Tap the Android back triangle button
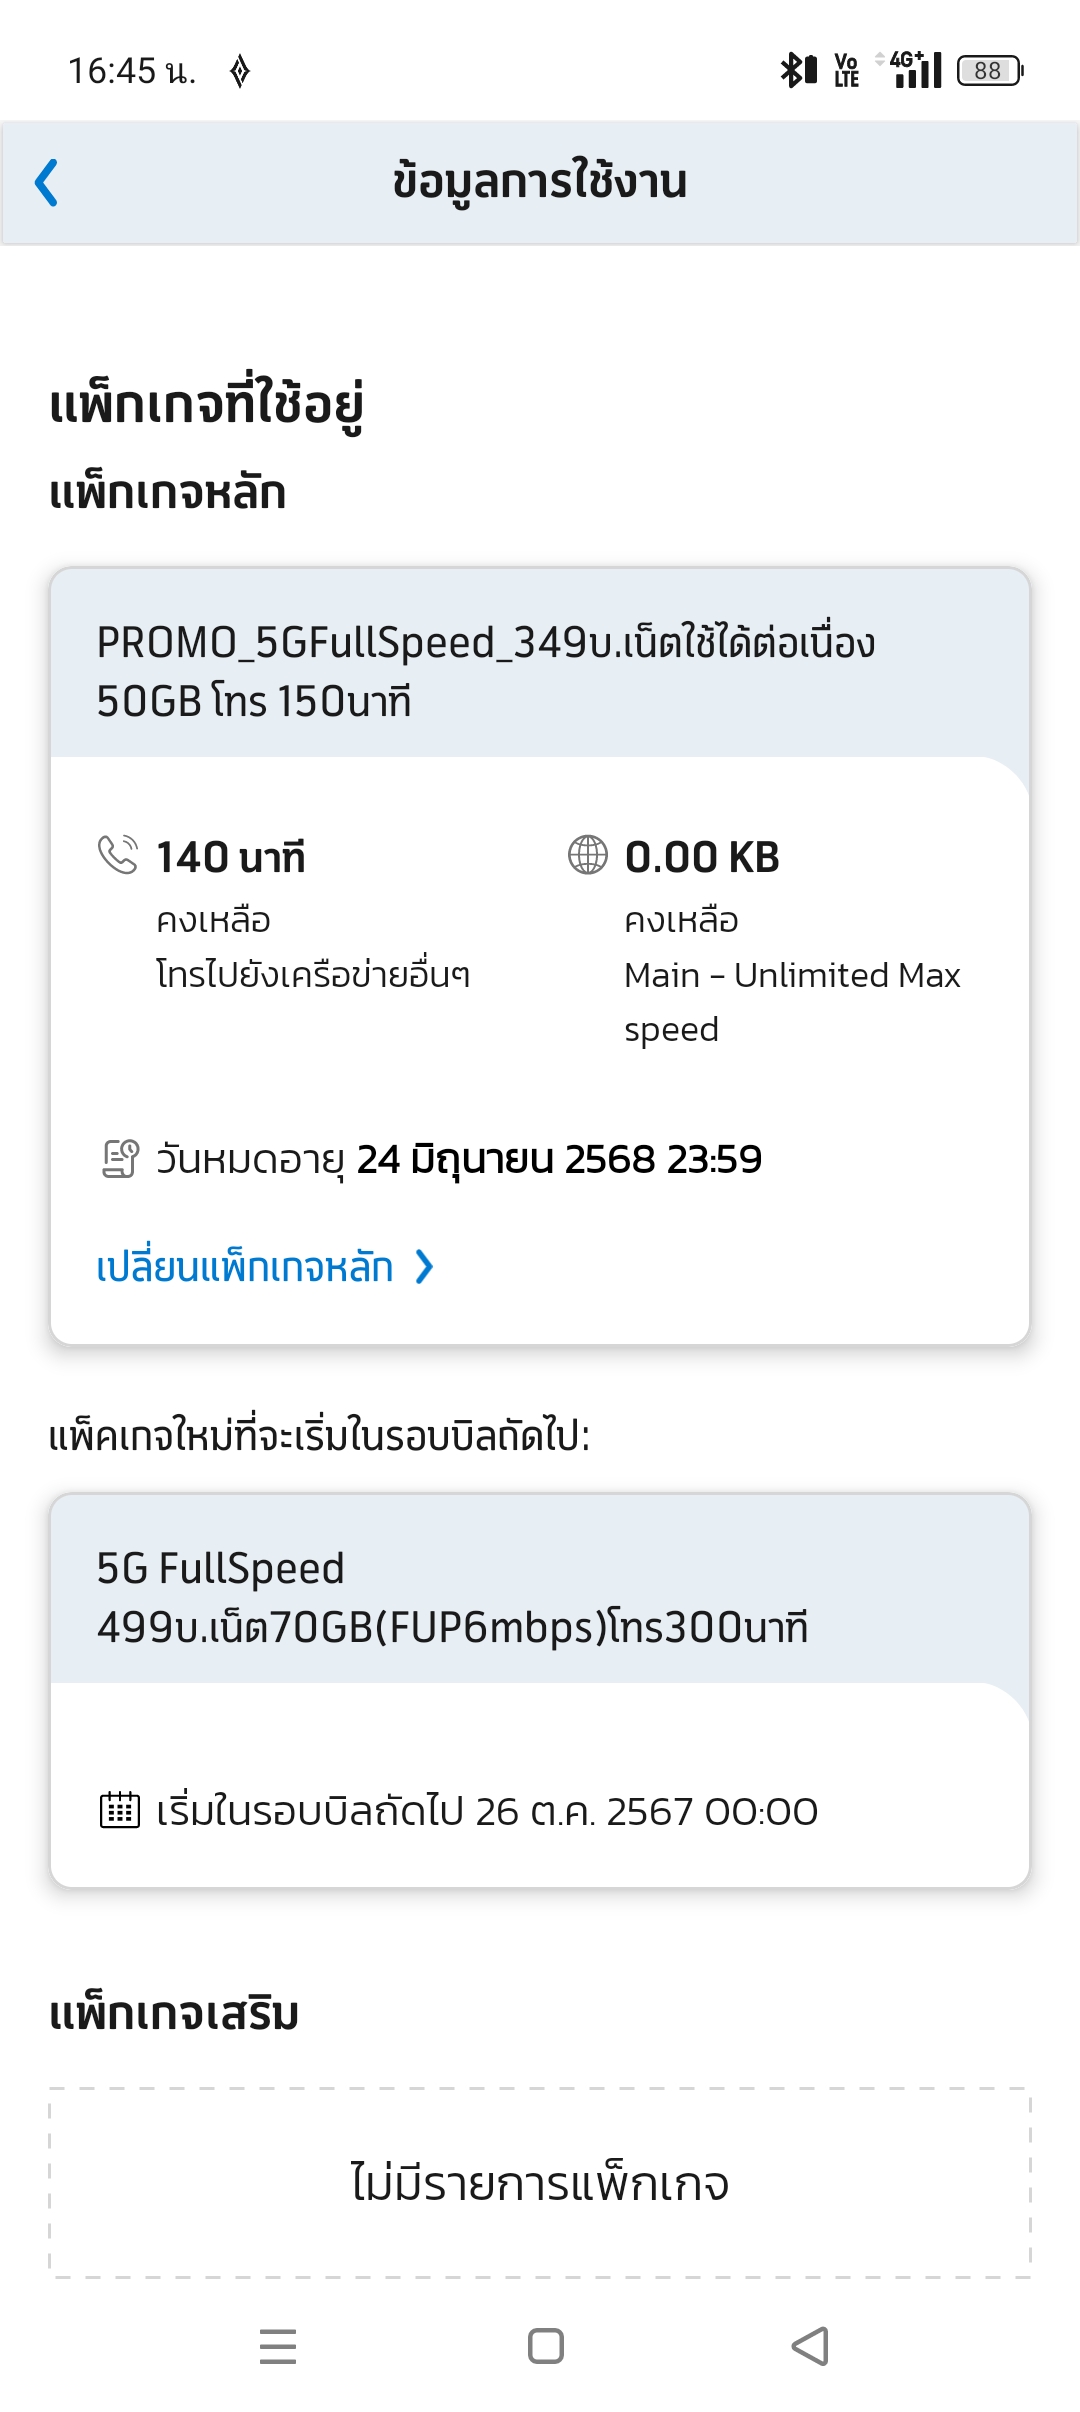 pyautogui.click(x=811, y=2346)
